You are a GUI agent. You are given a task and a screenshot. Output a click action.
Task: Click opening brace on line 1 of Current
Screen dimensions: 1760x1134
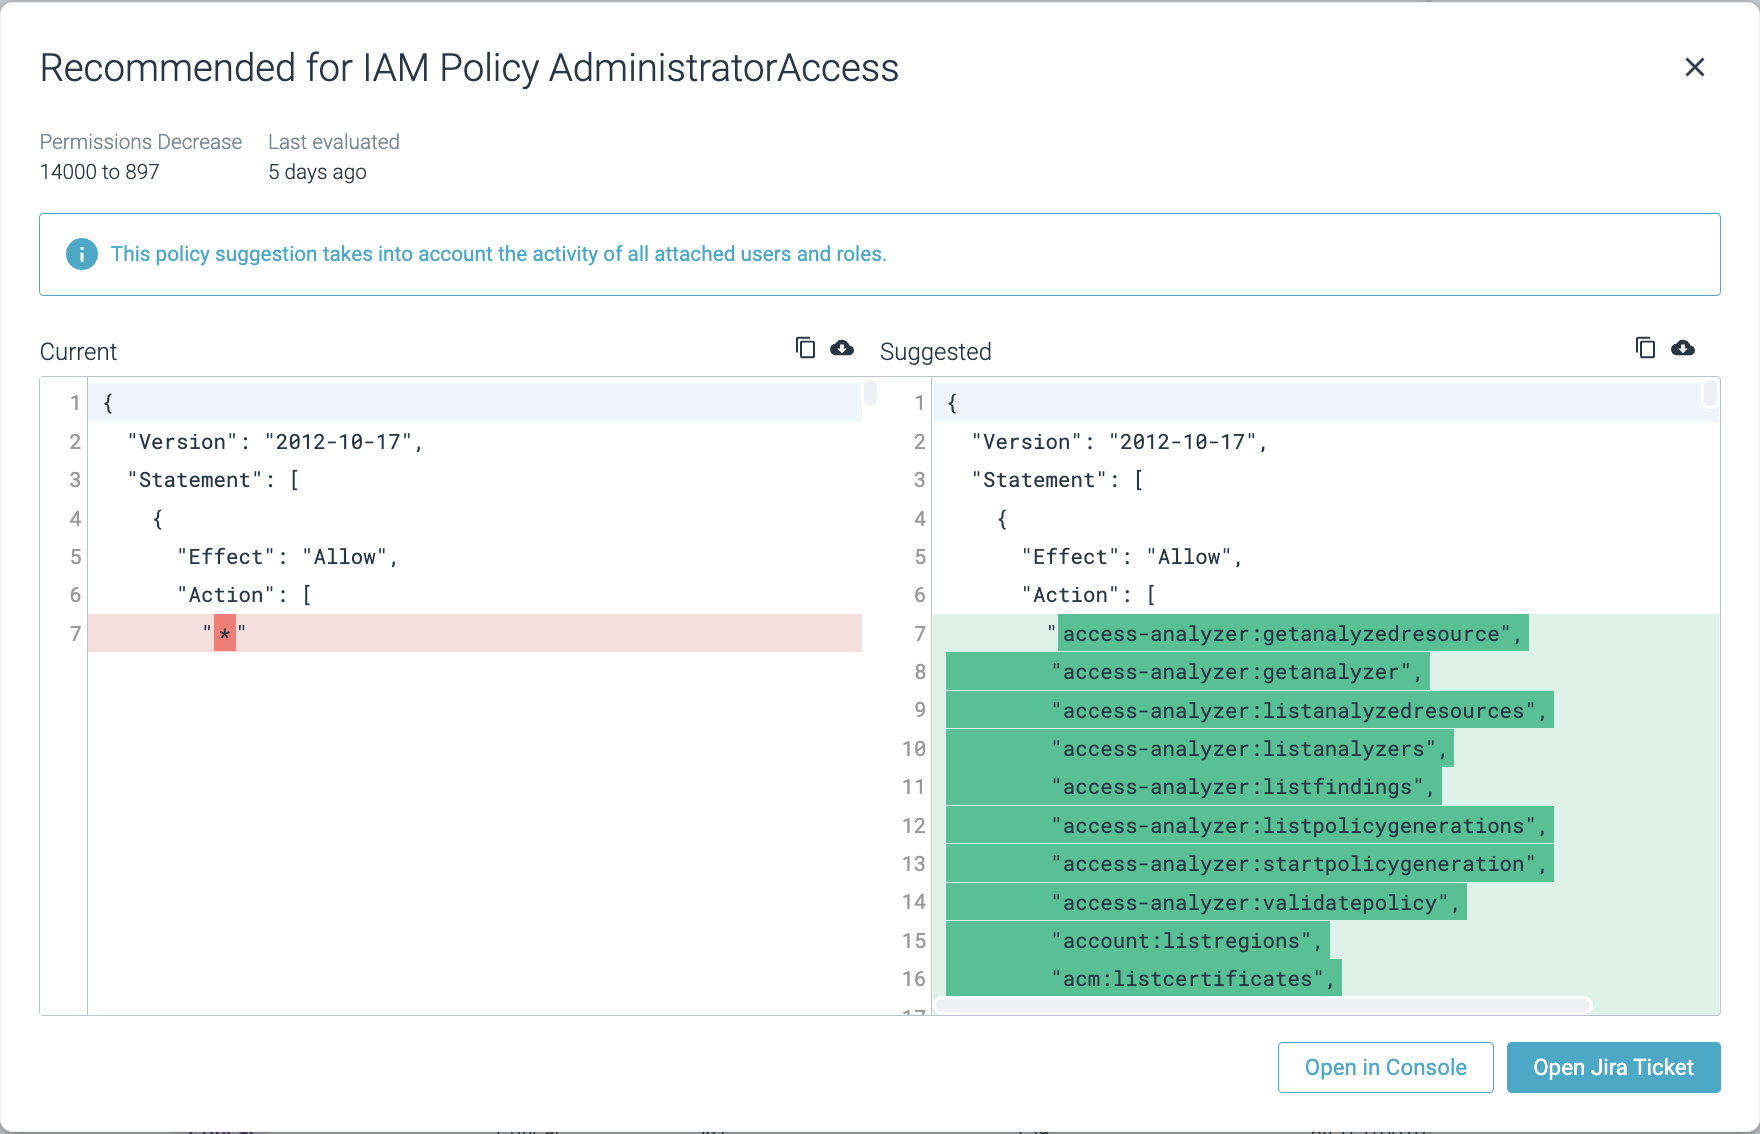(x=108, y=403)
